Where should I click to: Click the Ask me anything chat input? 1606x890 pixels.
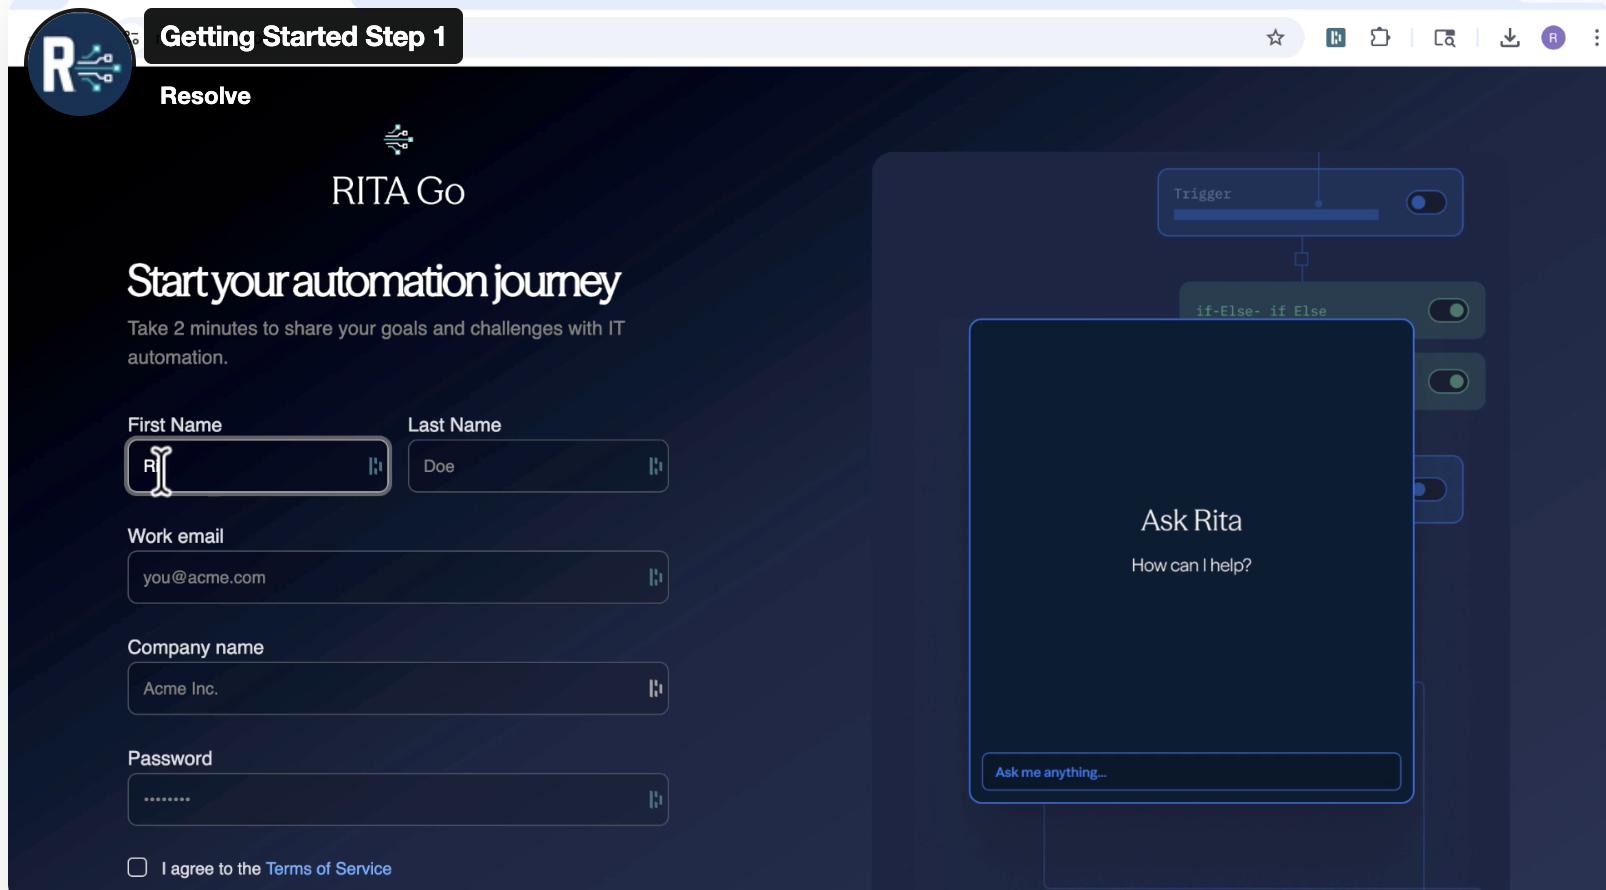pyautogui.click(x=1190, y=772)
